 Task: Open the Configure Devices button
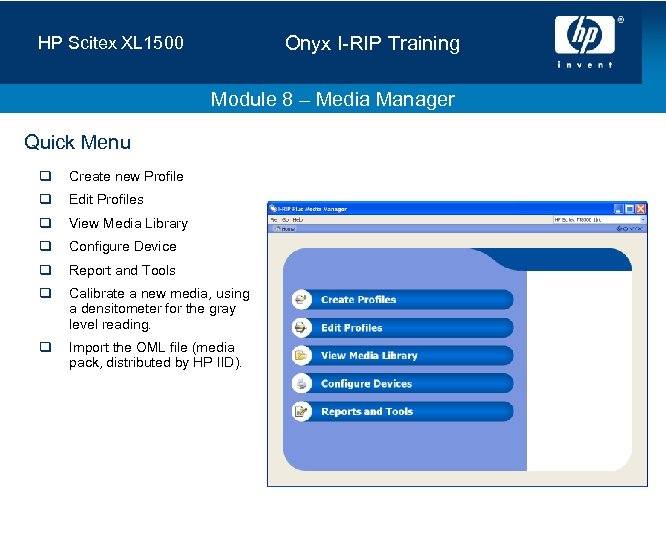coord(403,384)
